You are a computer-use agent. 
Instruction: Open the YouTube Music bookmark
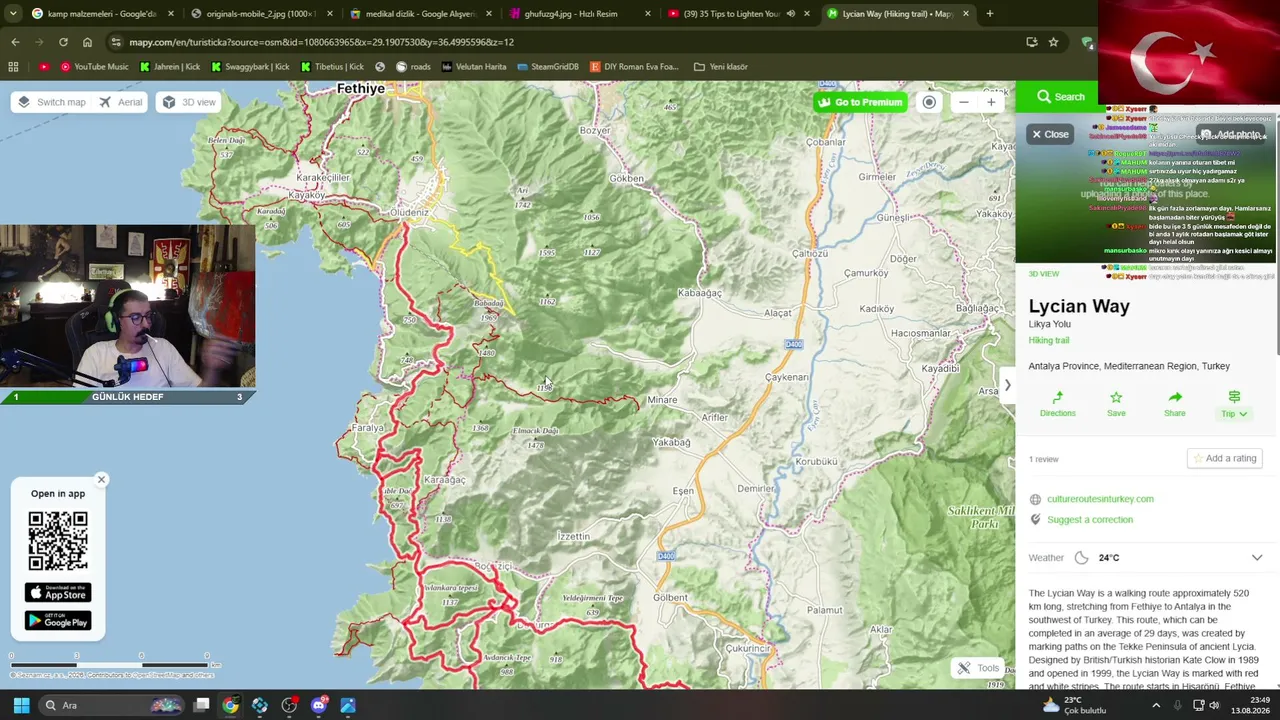[x=95, y=67]
